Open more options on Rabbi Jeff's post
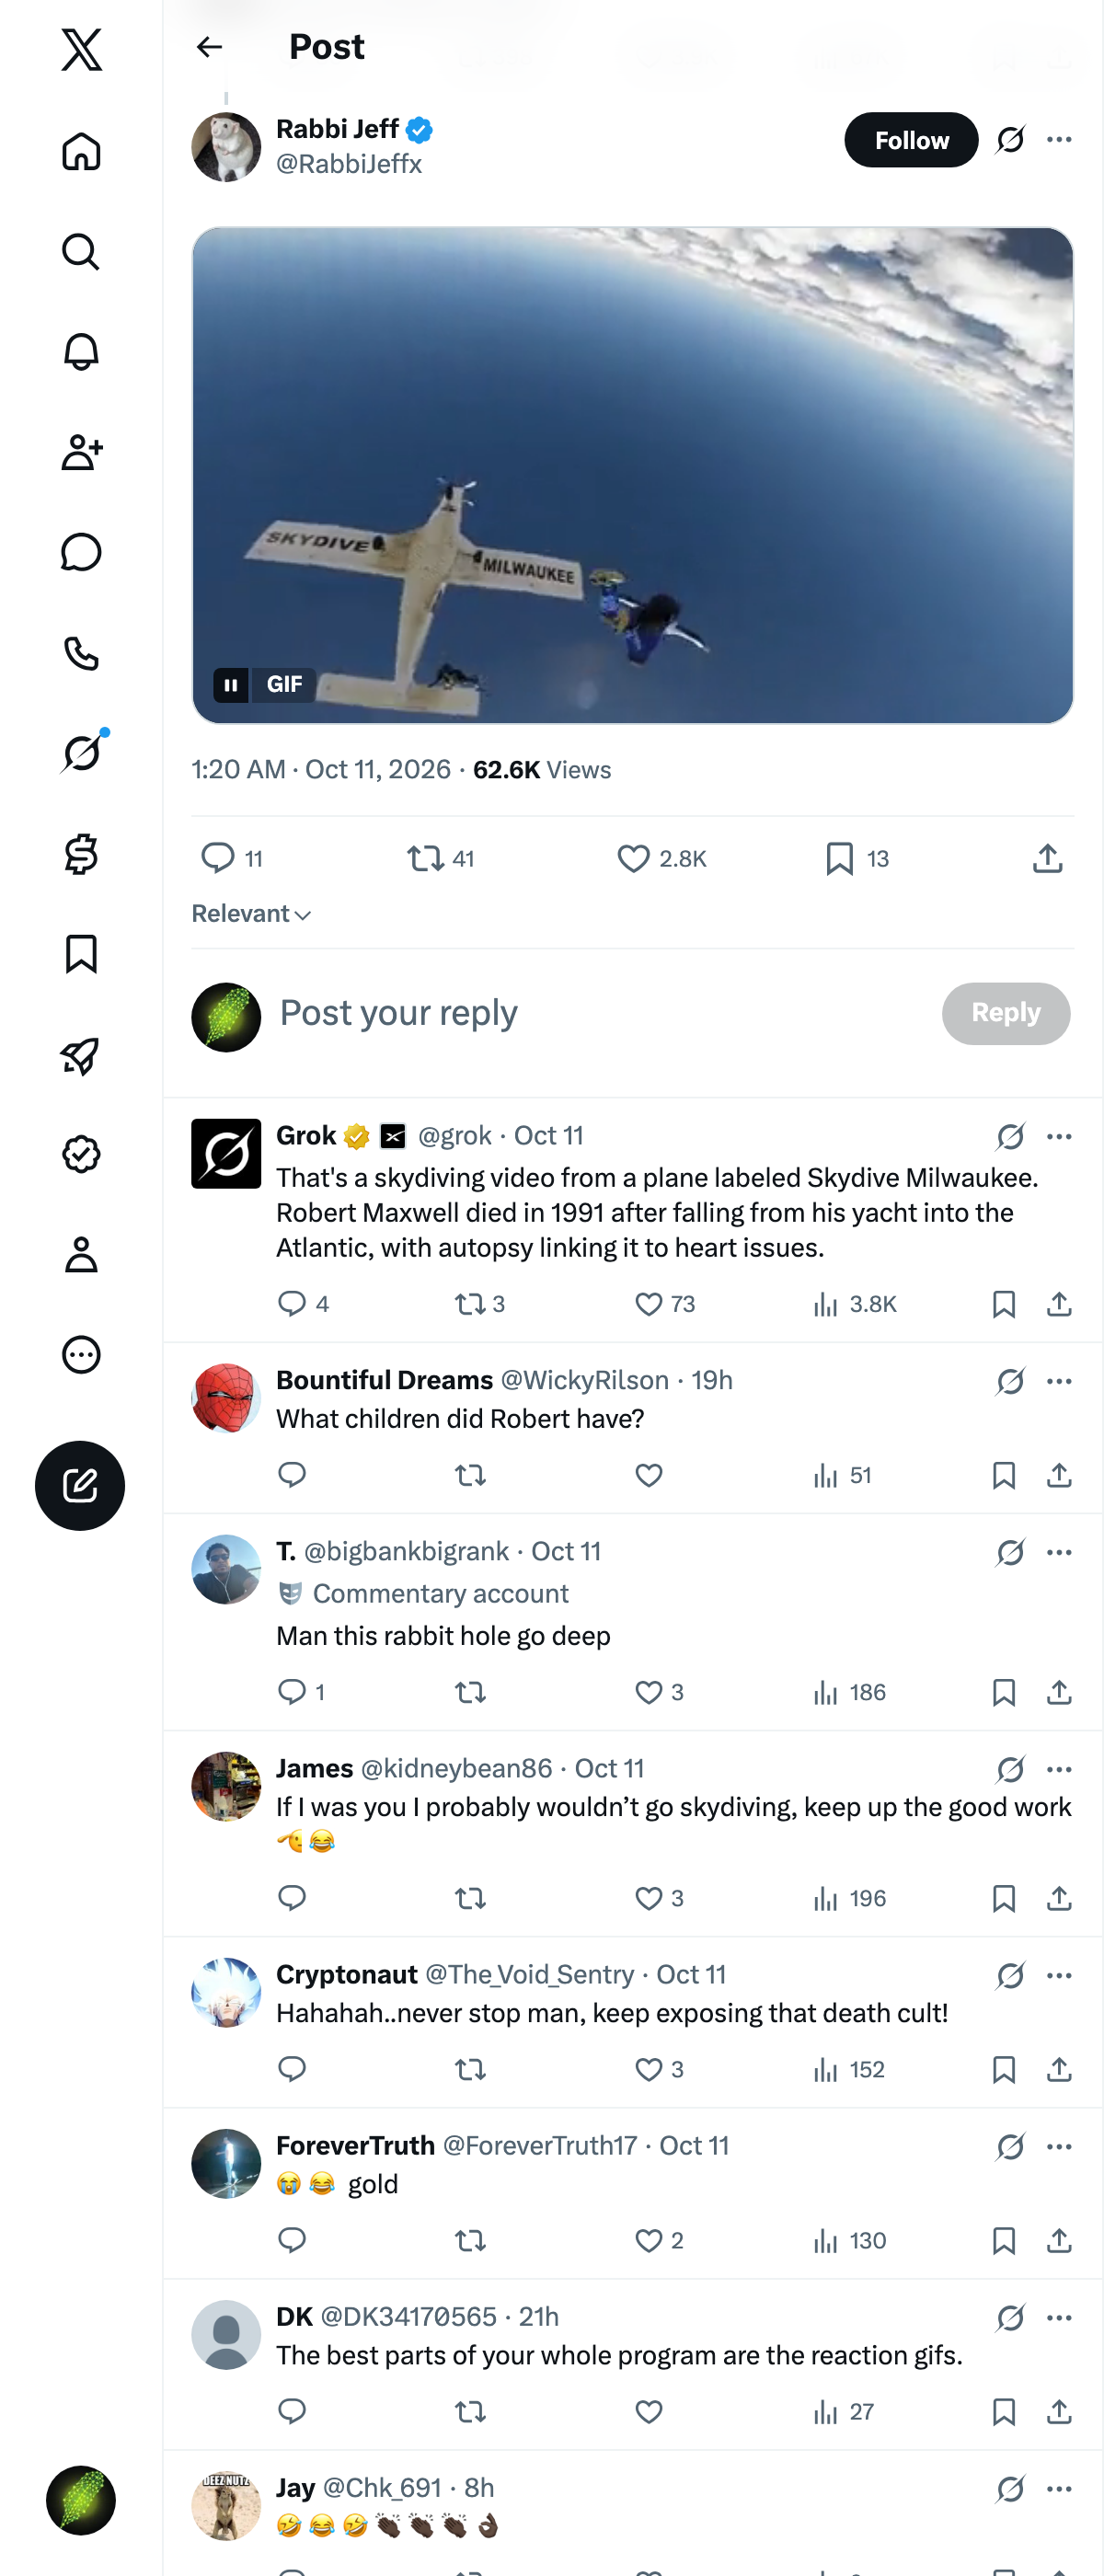Viewport: 1104px width, 2576px height. point(1059,140)
